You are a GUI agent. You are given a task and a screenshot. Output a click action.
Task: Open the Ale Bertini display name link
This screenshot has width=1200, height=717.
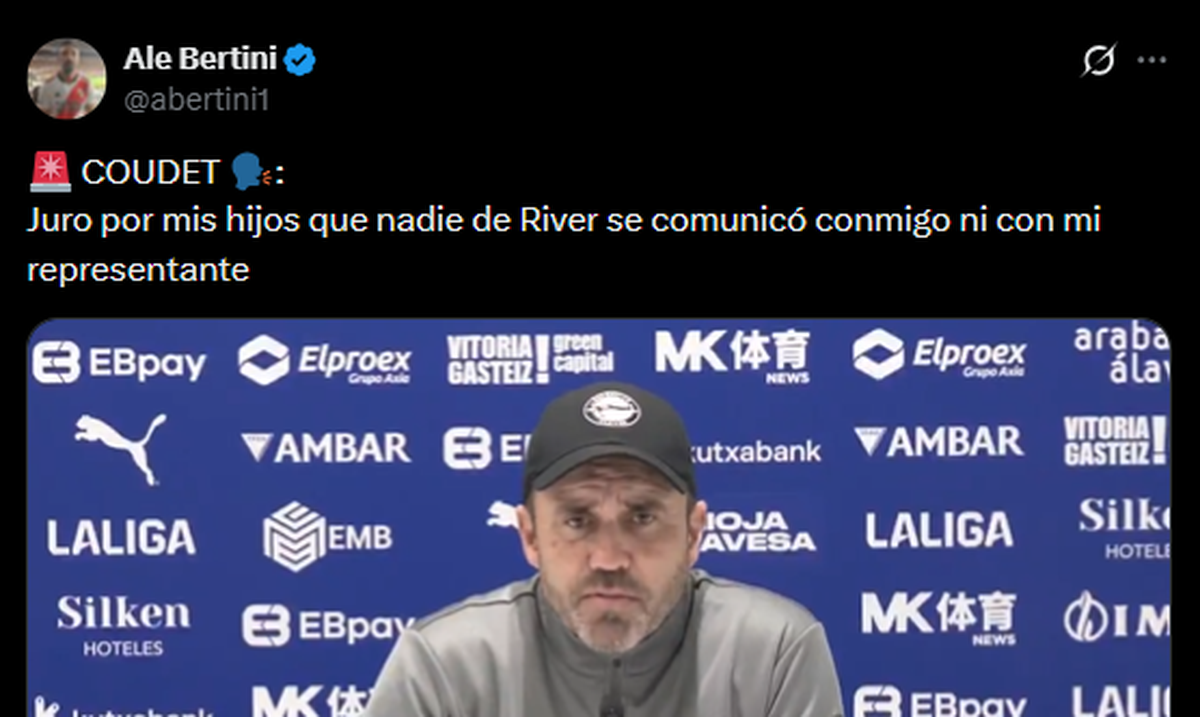(200, 60)
